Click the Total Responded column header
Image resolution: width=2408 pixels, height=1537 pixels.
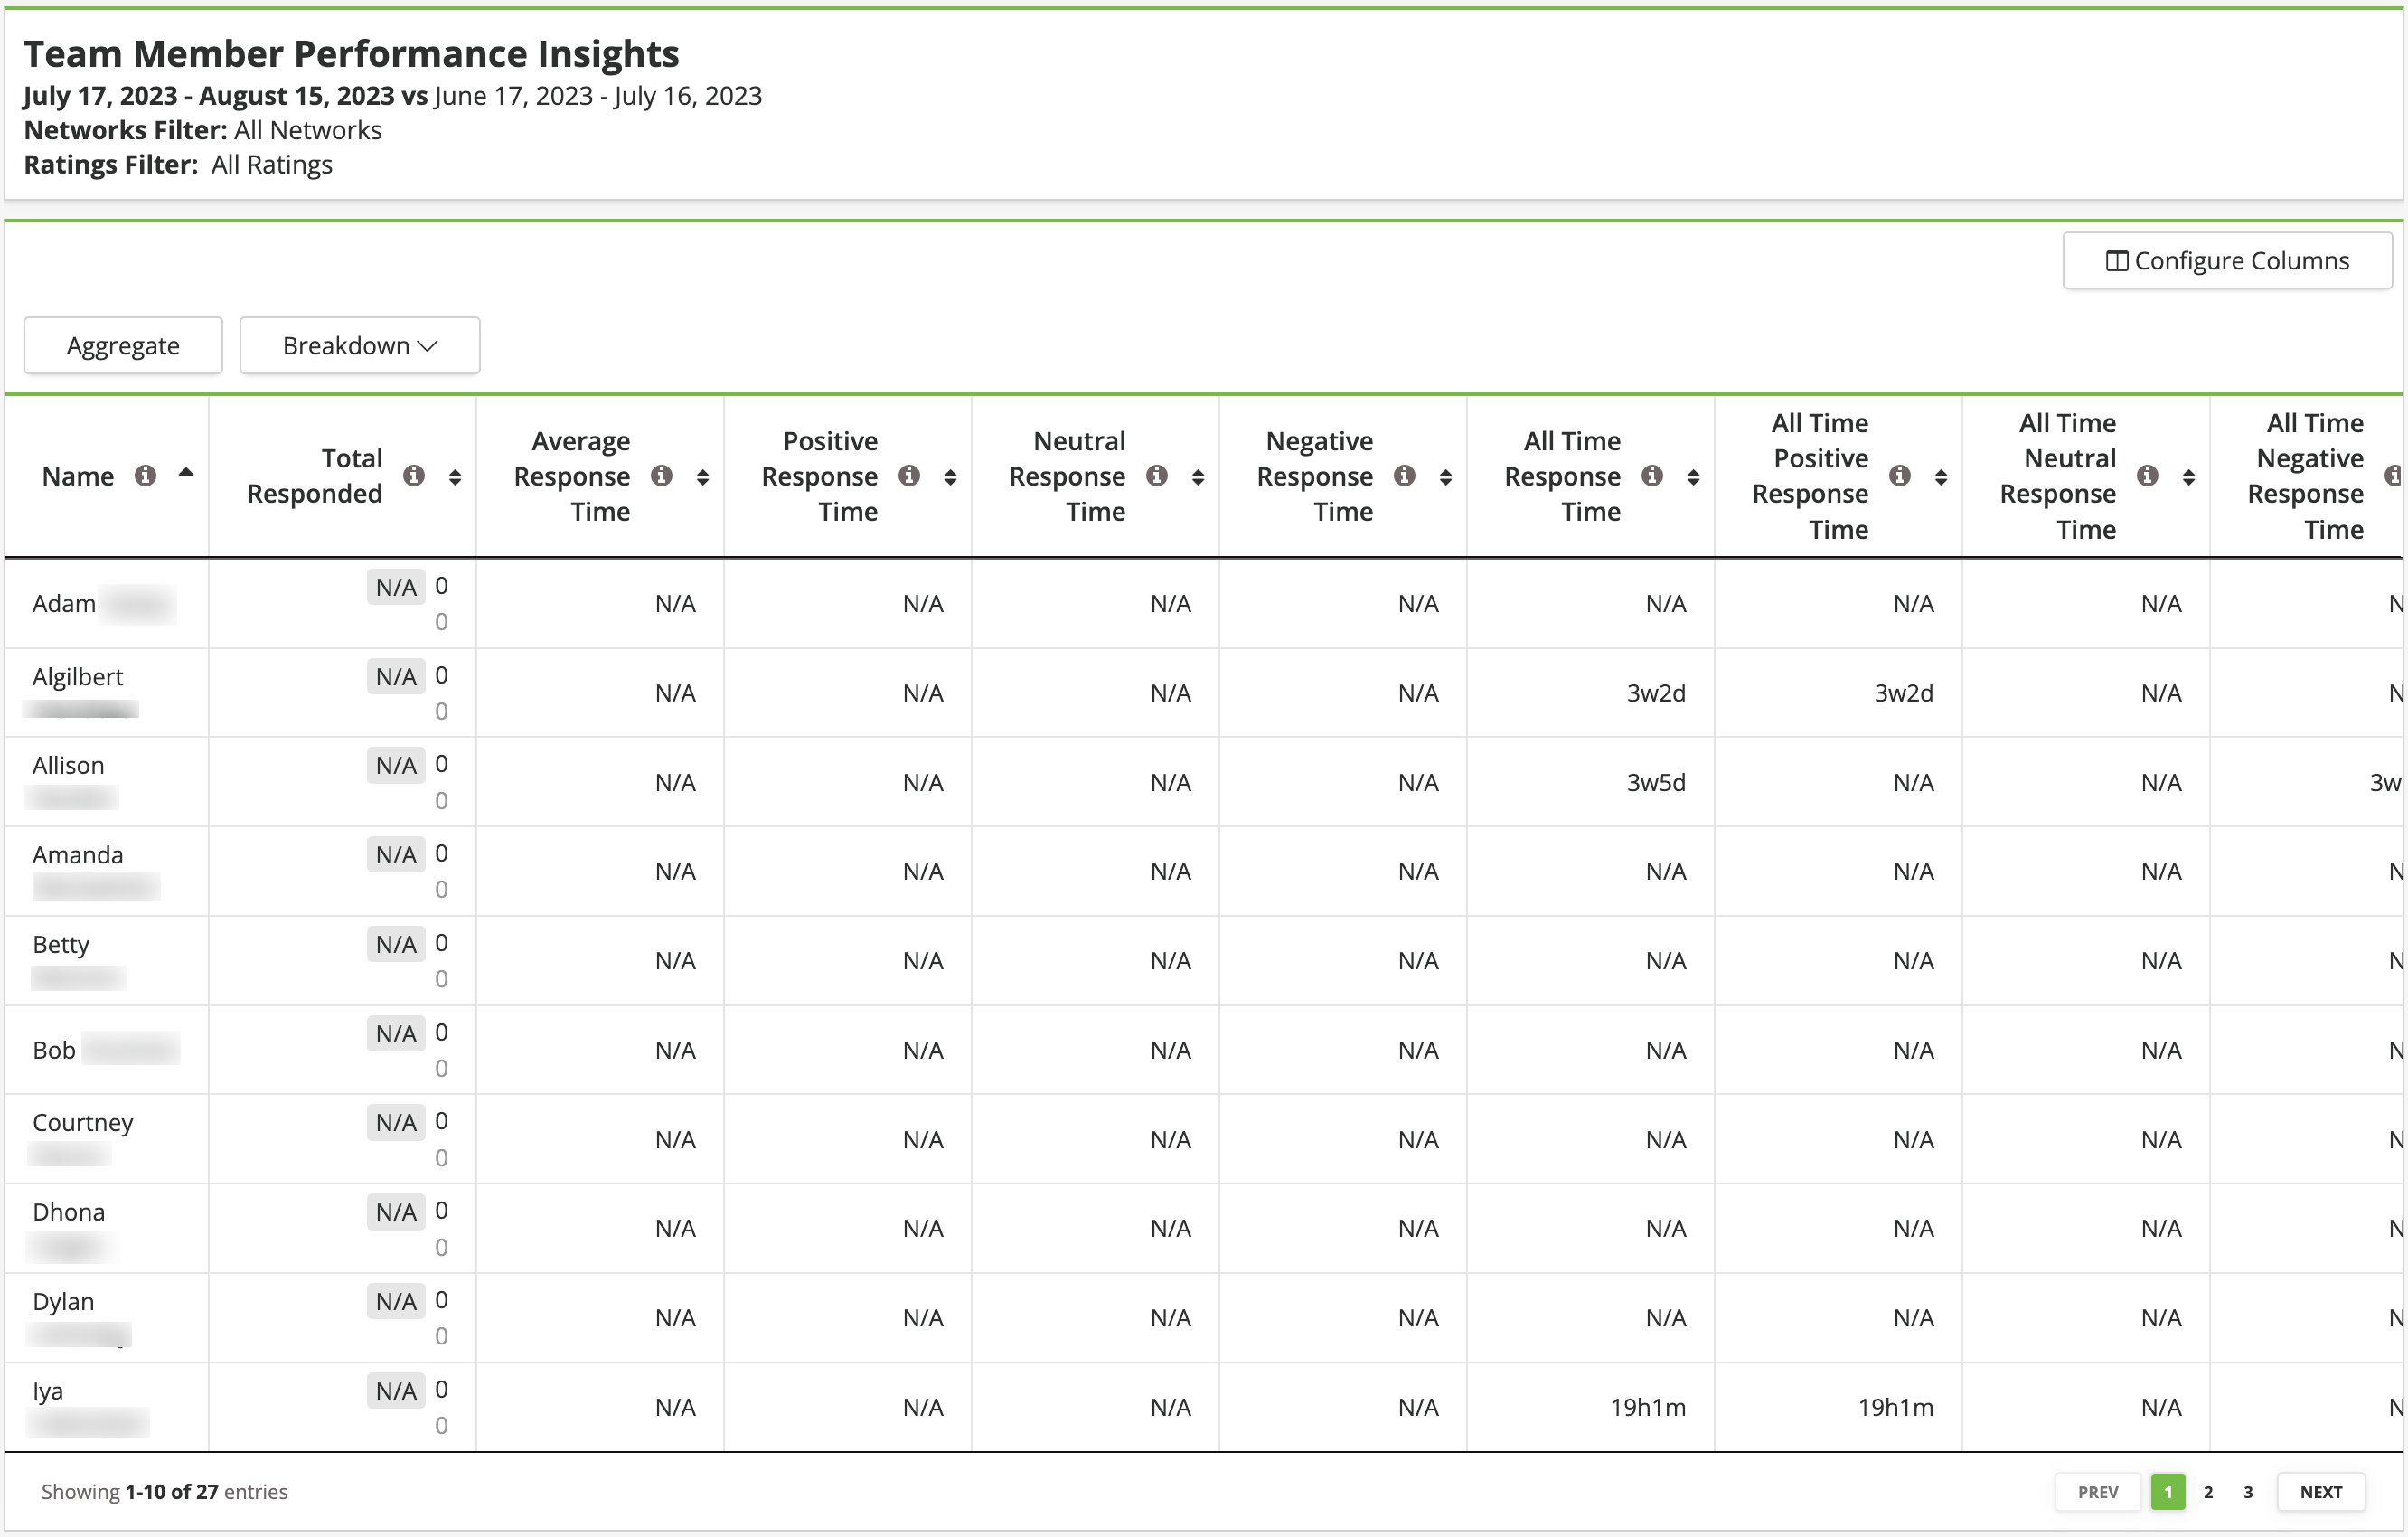point(315,476)
